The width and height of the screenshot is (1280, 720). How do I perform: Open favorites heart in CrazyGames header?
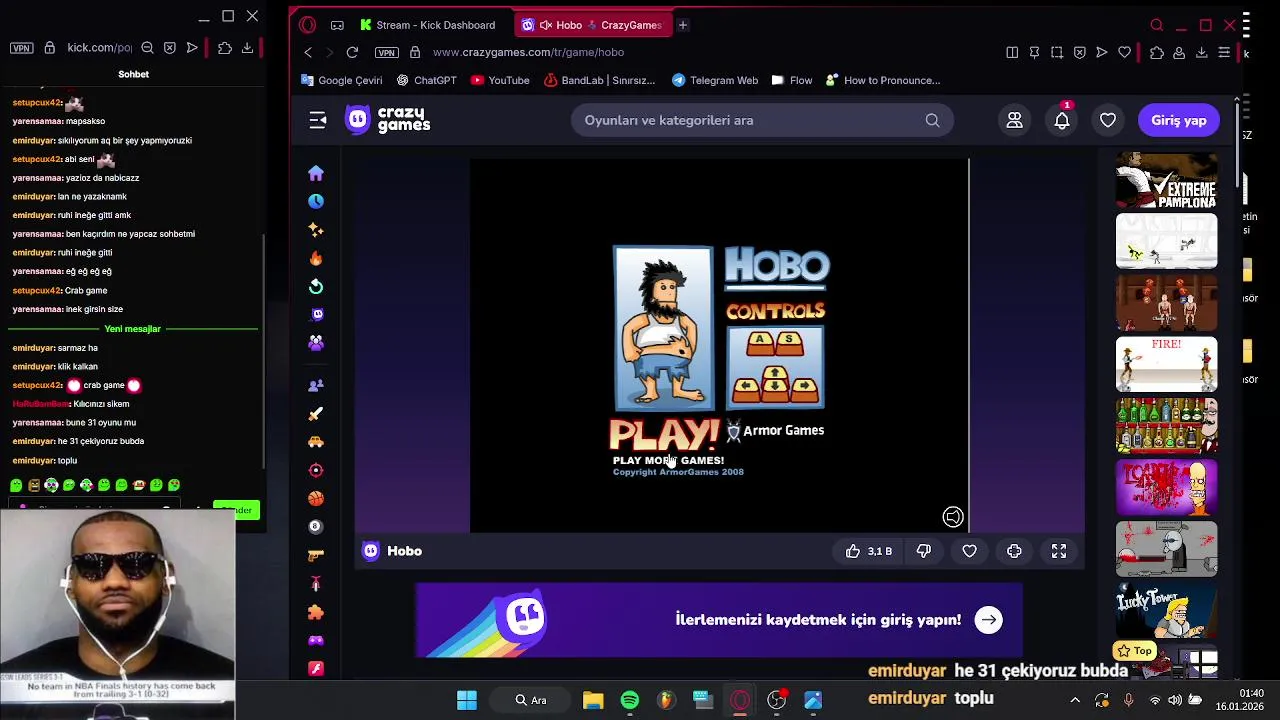click(1108, 120)
